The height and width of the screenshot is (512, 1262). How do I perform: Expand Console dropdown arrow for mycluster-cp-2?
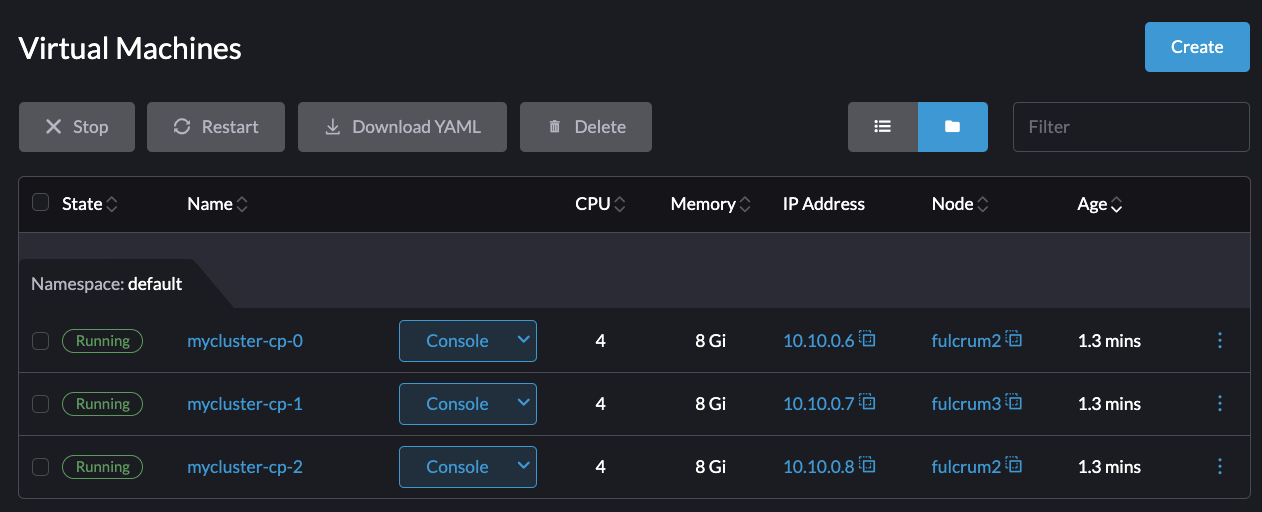pyautogui.click(x=523, y=466)
